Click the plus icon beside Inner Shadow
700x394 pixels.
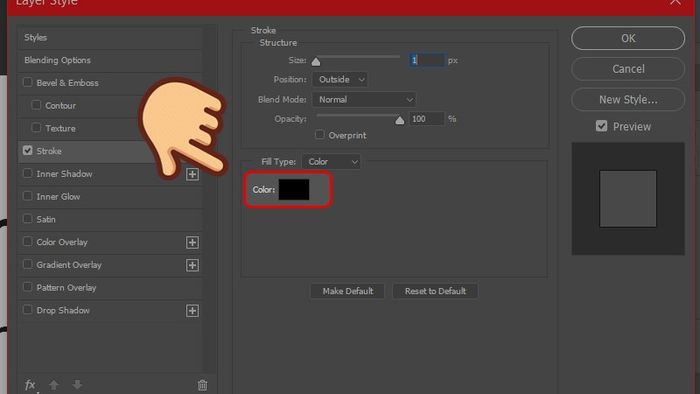tap(192, 174)
